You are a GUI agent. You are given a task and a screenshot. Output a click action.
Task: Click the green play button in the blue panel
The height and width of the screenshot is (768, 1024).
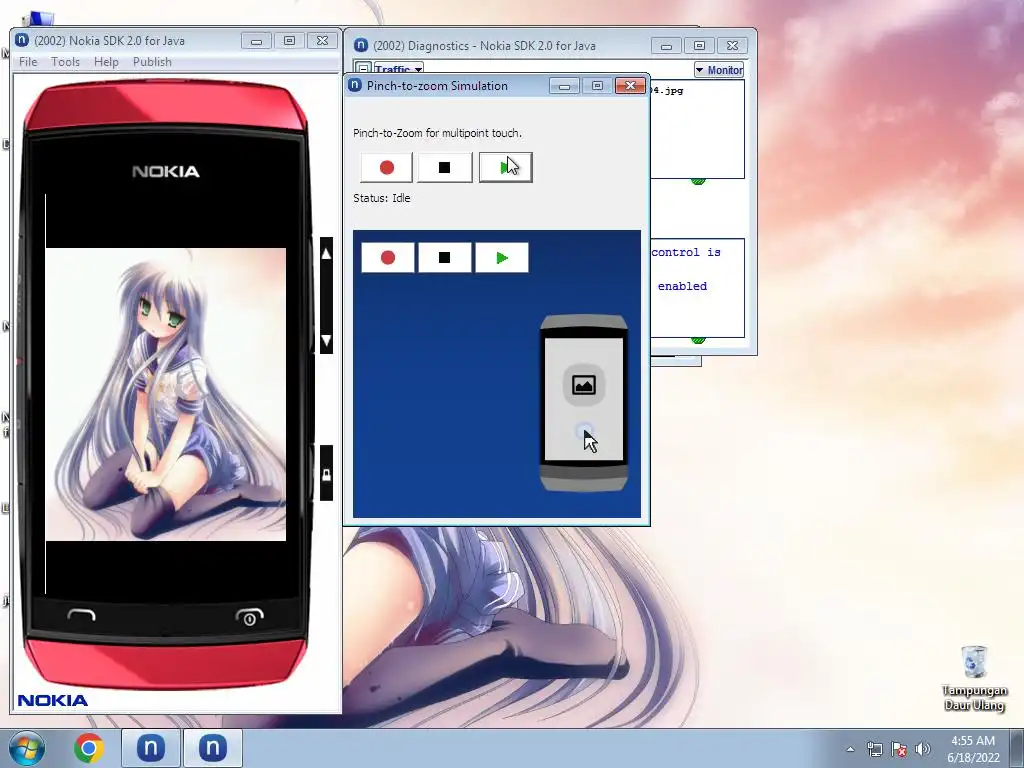502,257
